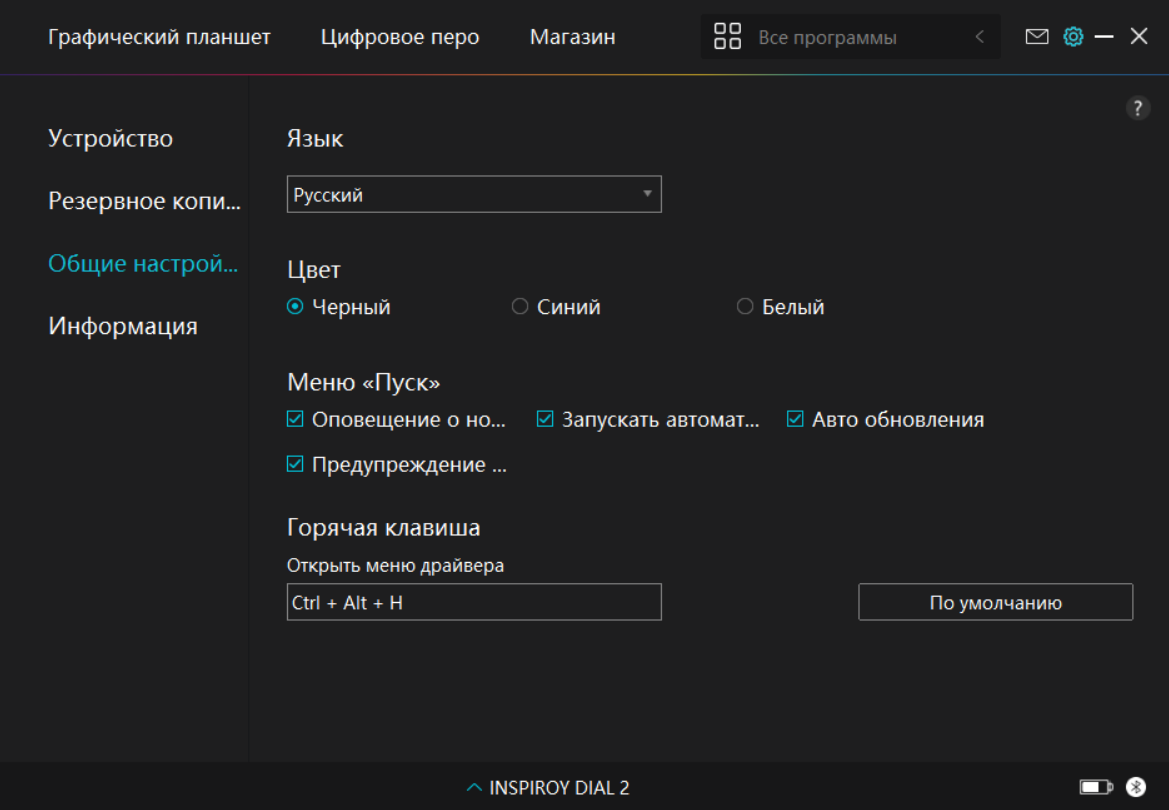1169x810 pixels.
Task: Open the Язык language dropdown
Action: [474, 195]
